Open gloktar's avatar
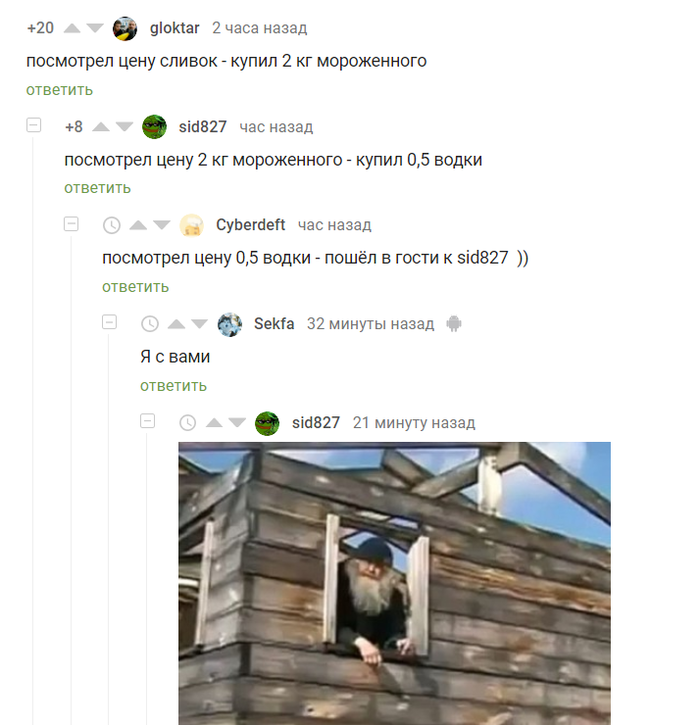 [125, 29]
